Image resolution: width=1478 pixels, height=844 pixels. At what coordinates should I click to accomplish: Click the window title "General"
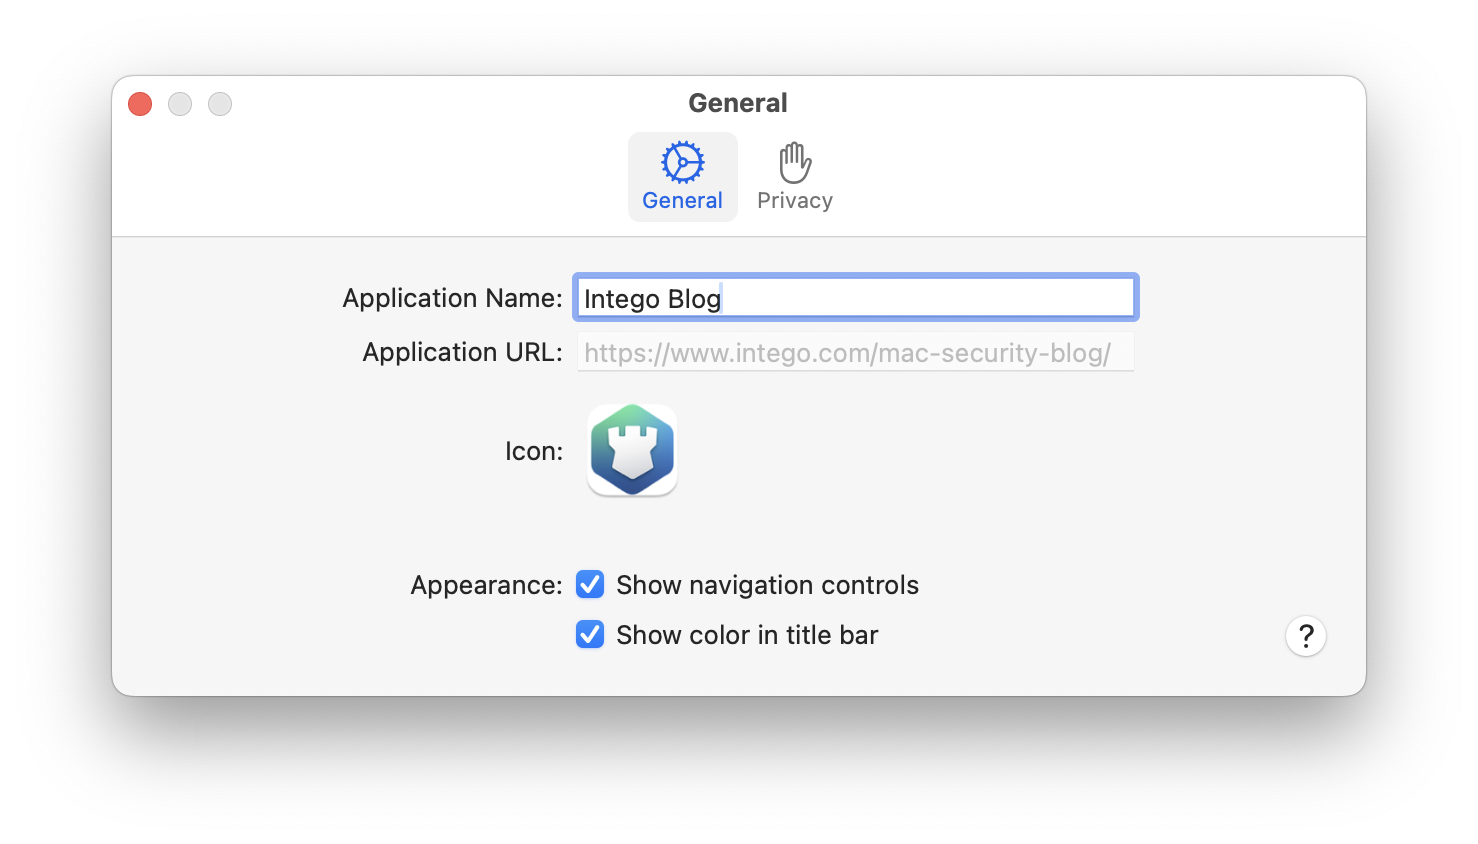(x=738, y=102)
